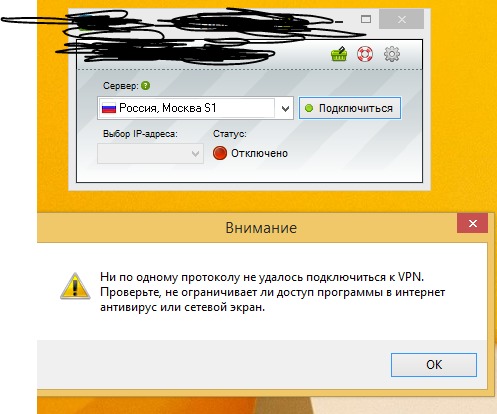Click the red Отключено status indicator
Screen dimensions: 497x414
[220, 153]
